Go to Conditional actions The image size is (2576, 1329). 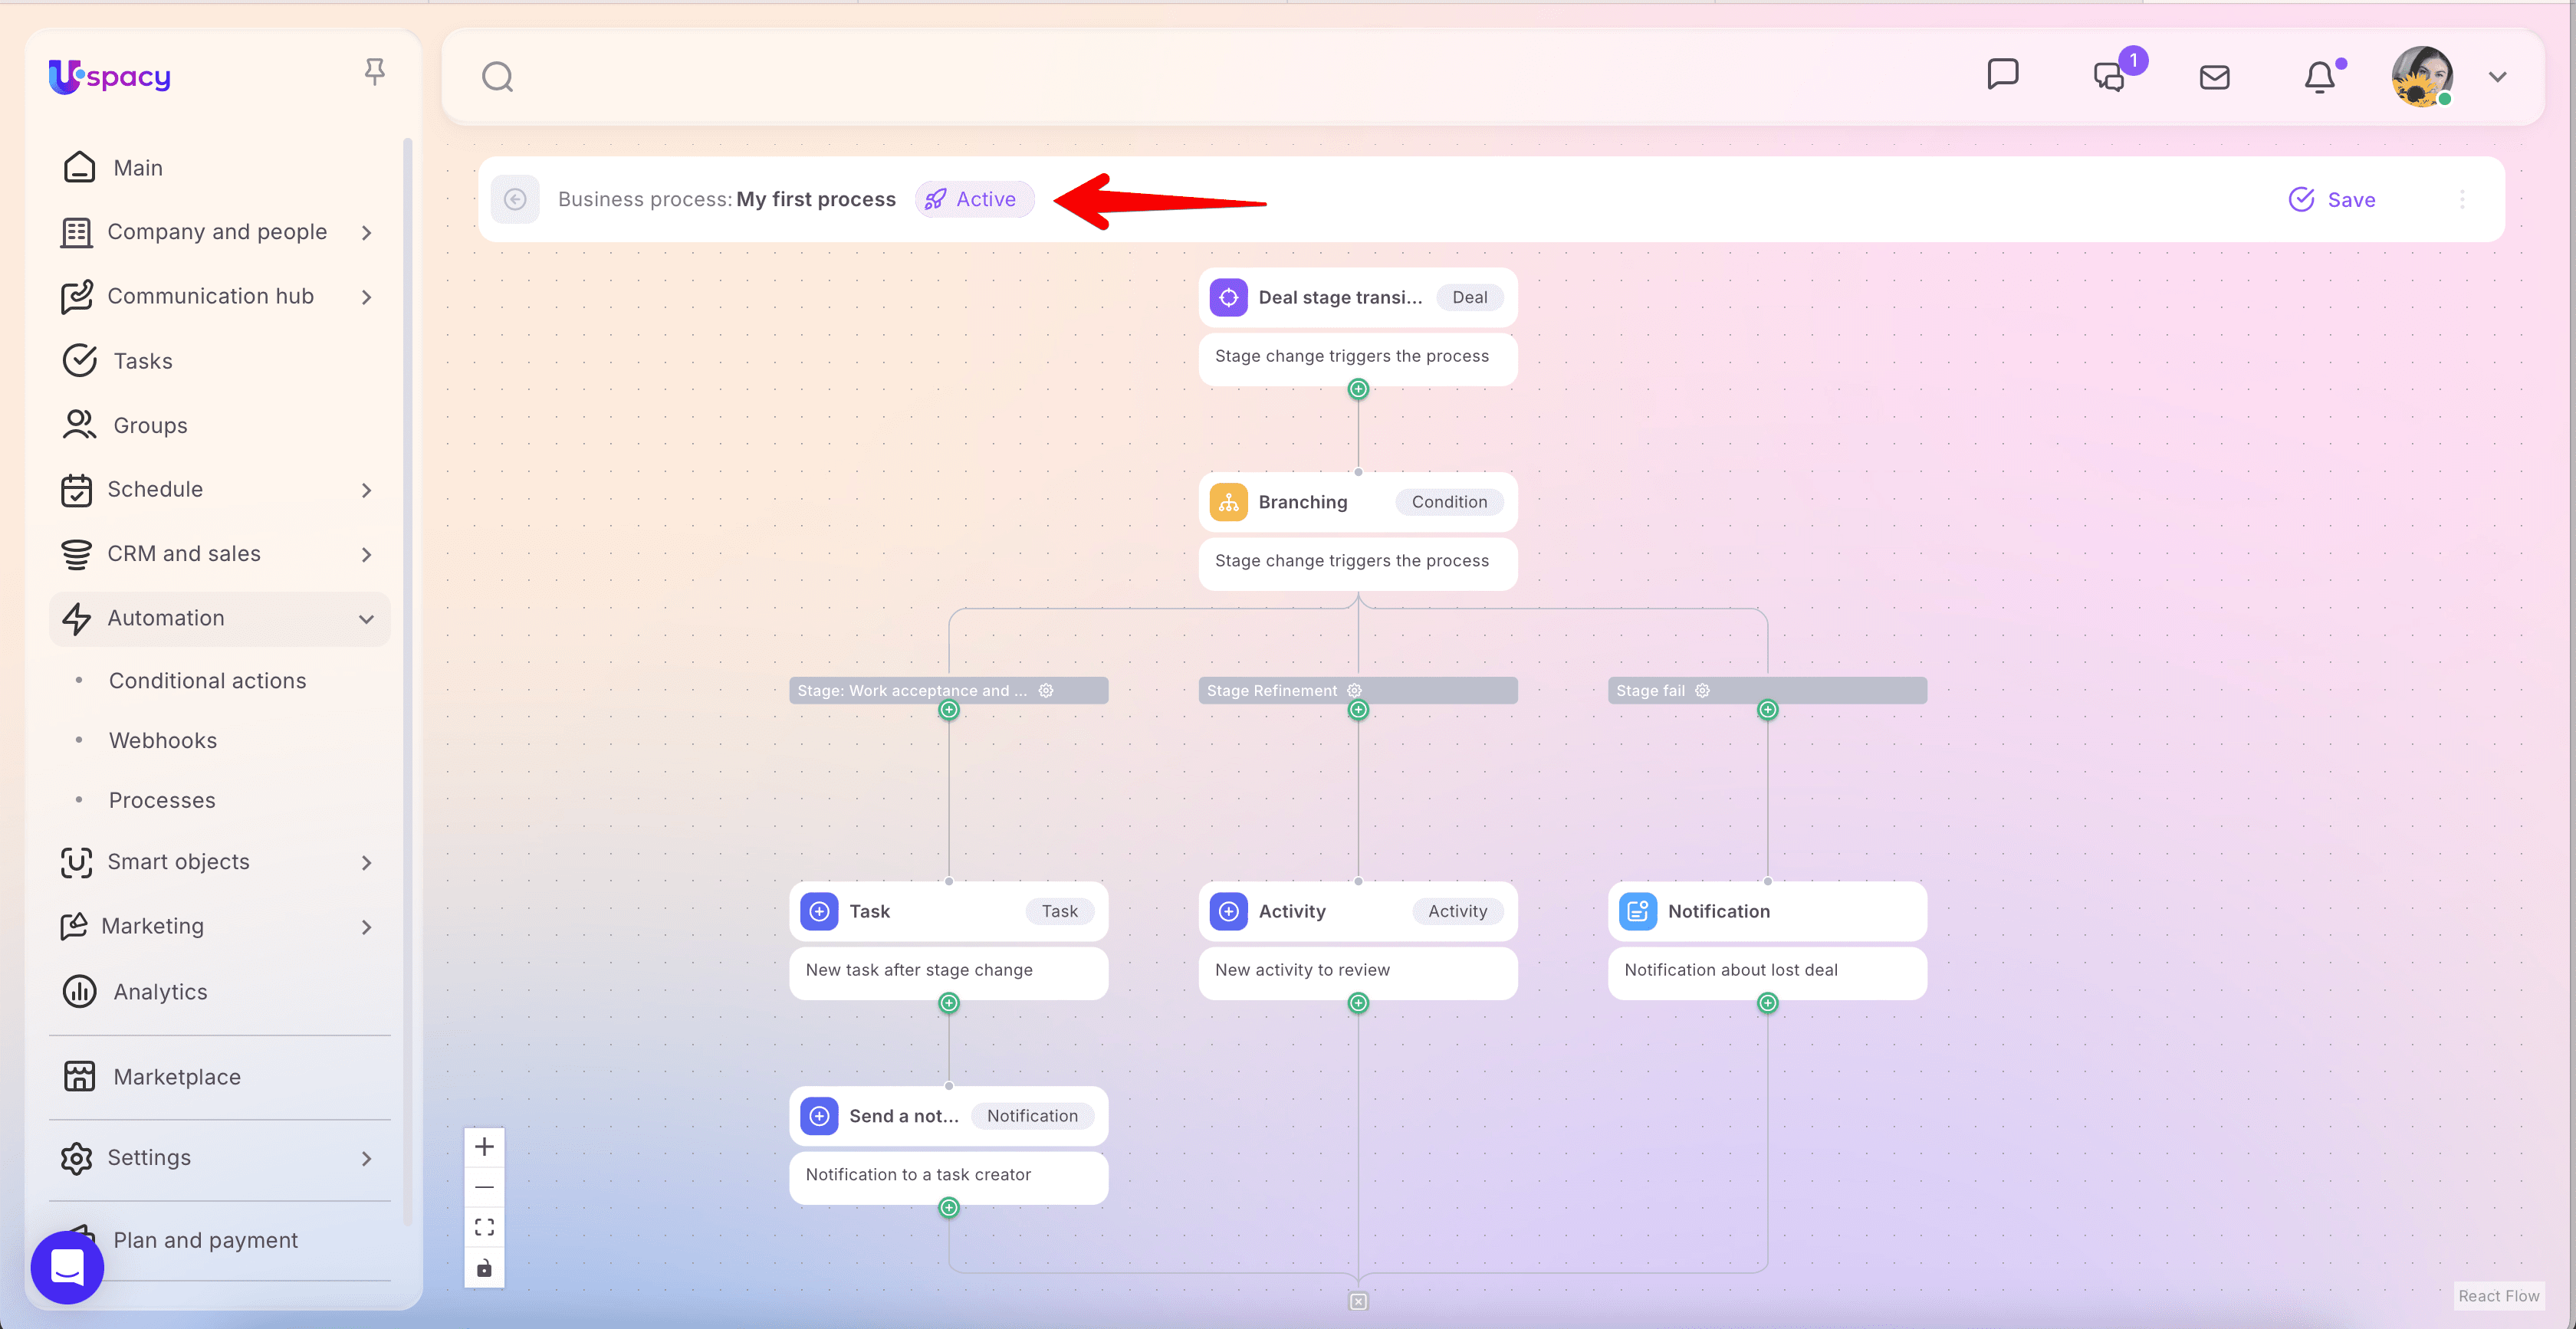(207, 680)
